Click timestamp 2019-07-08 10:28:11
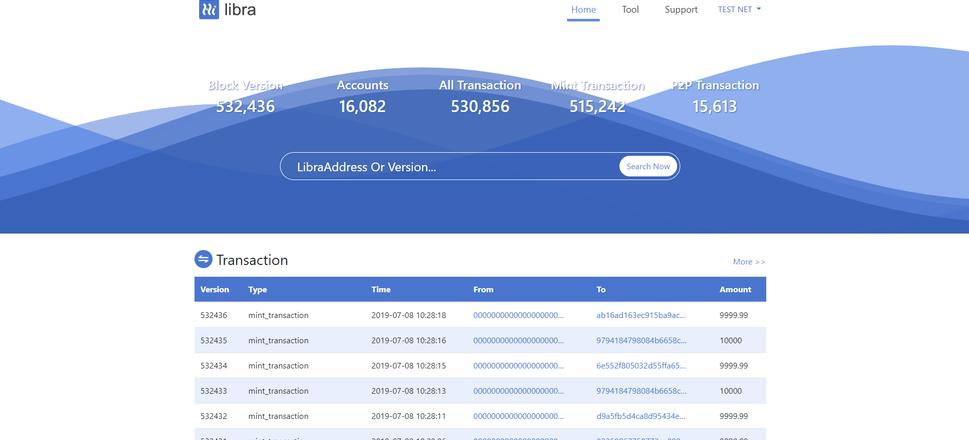Viewport: 969px width, 440px height. pos(408,417)
